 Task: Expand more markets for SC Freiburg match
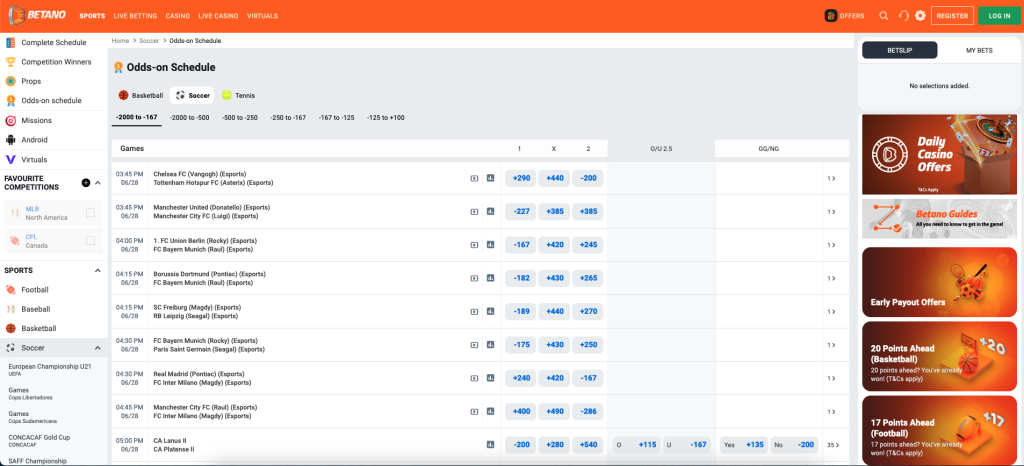tap(831, 311)
